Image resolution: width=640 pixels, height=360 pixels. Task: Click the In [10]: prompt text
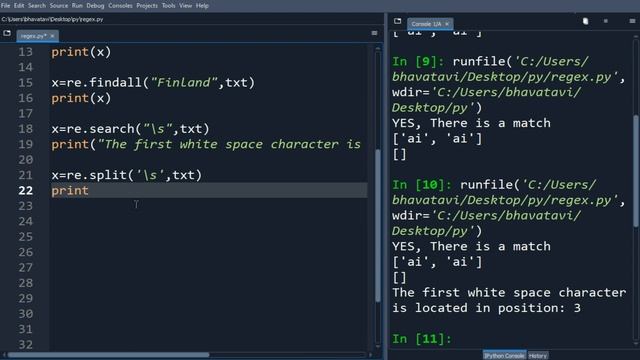[x=422, y=185]
